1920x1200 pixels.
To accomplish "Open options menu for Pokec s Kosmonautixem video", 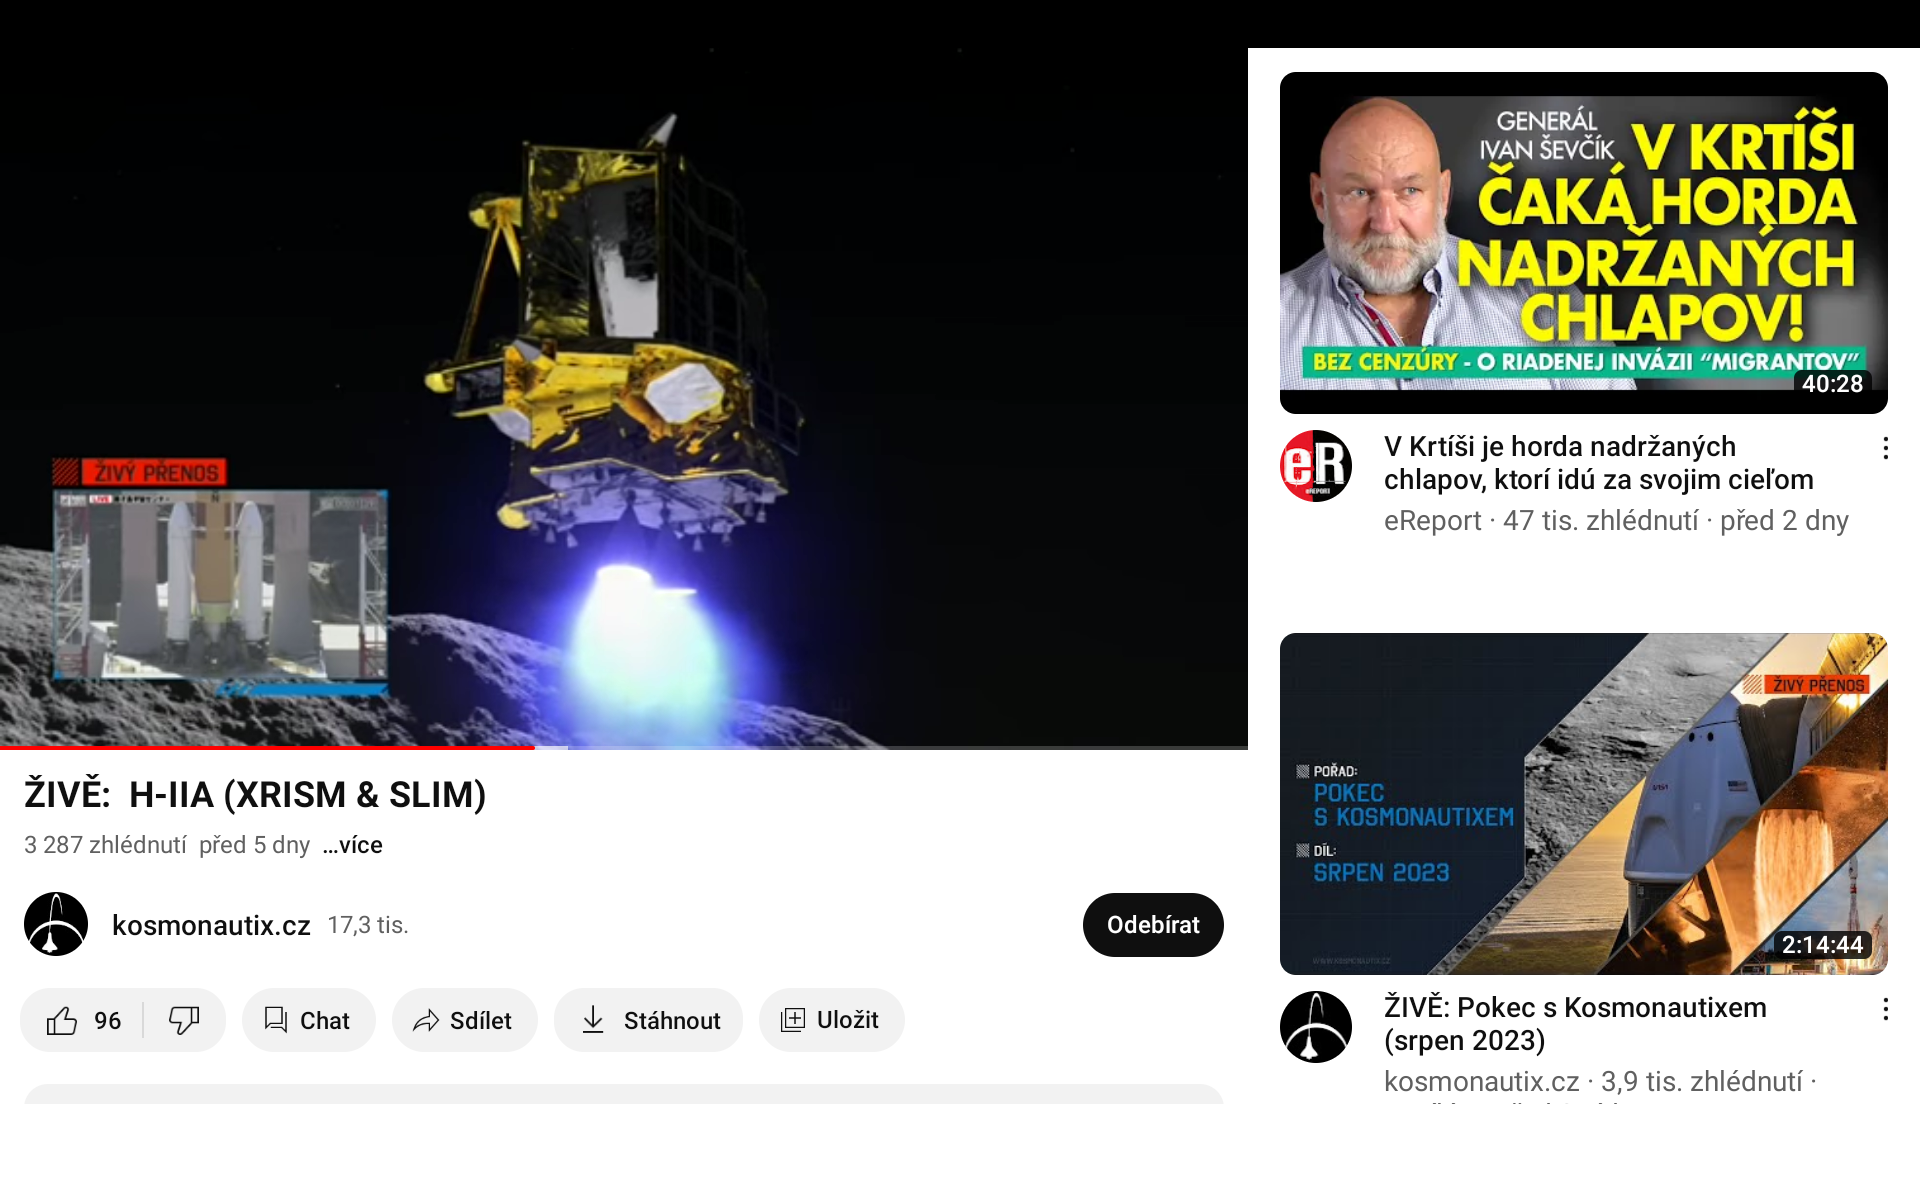I will 1885,1009.
